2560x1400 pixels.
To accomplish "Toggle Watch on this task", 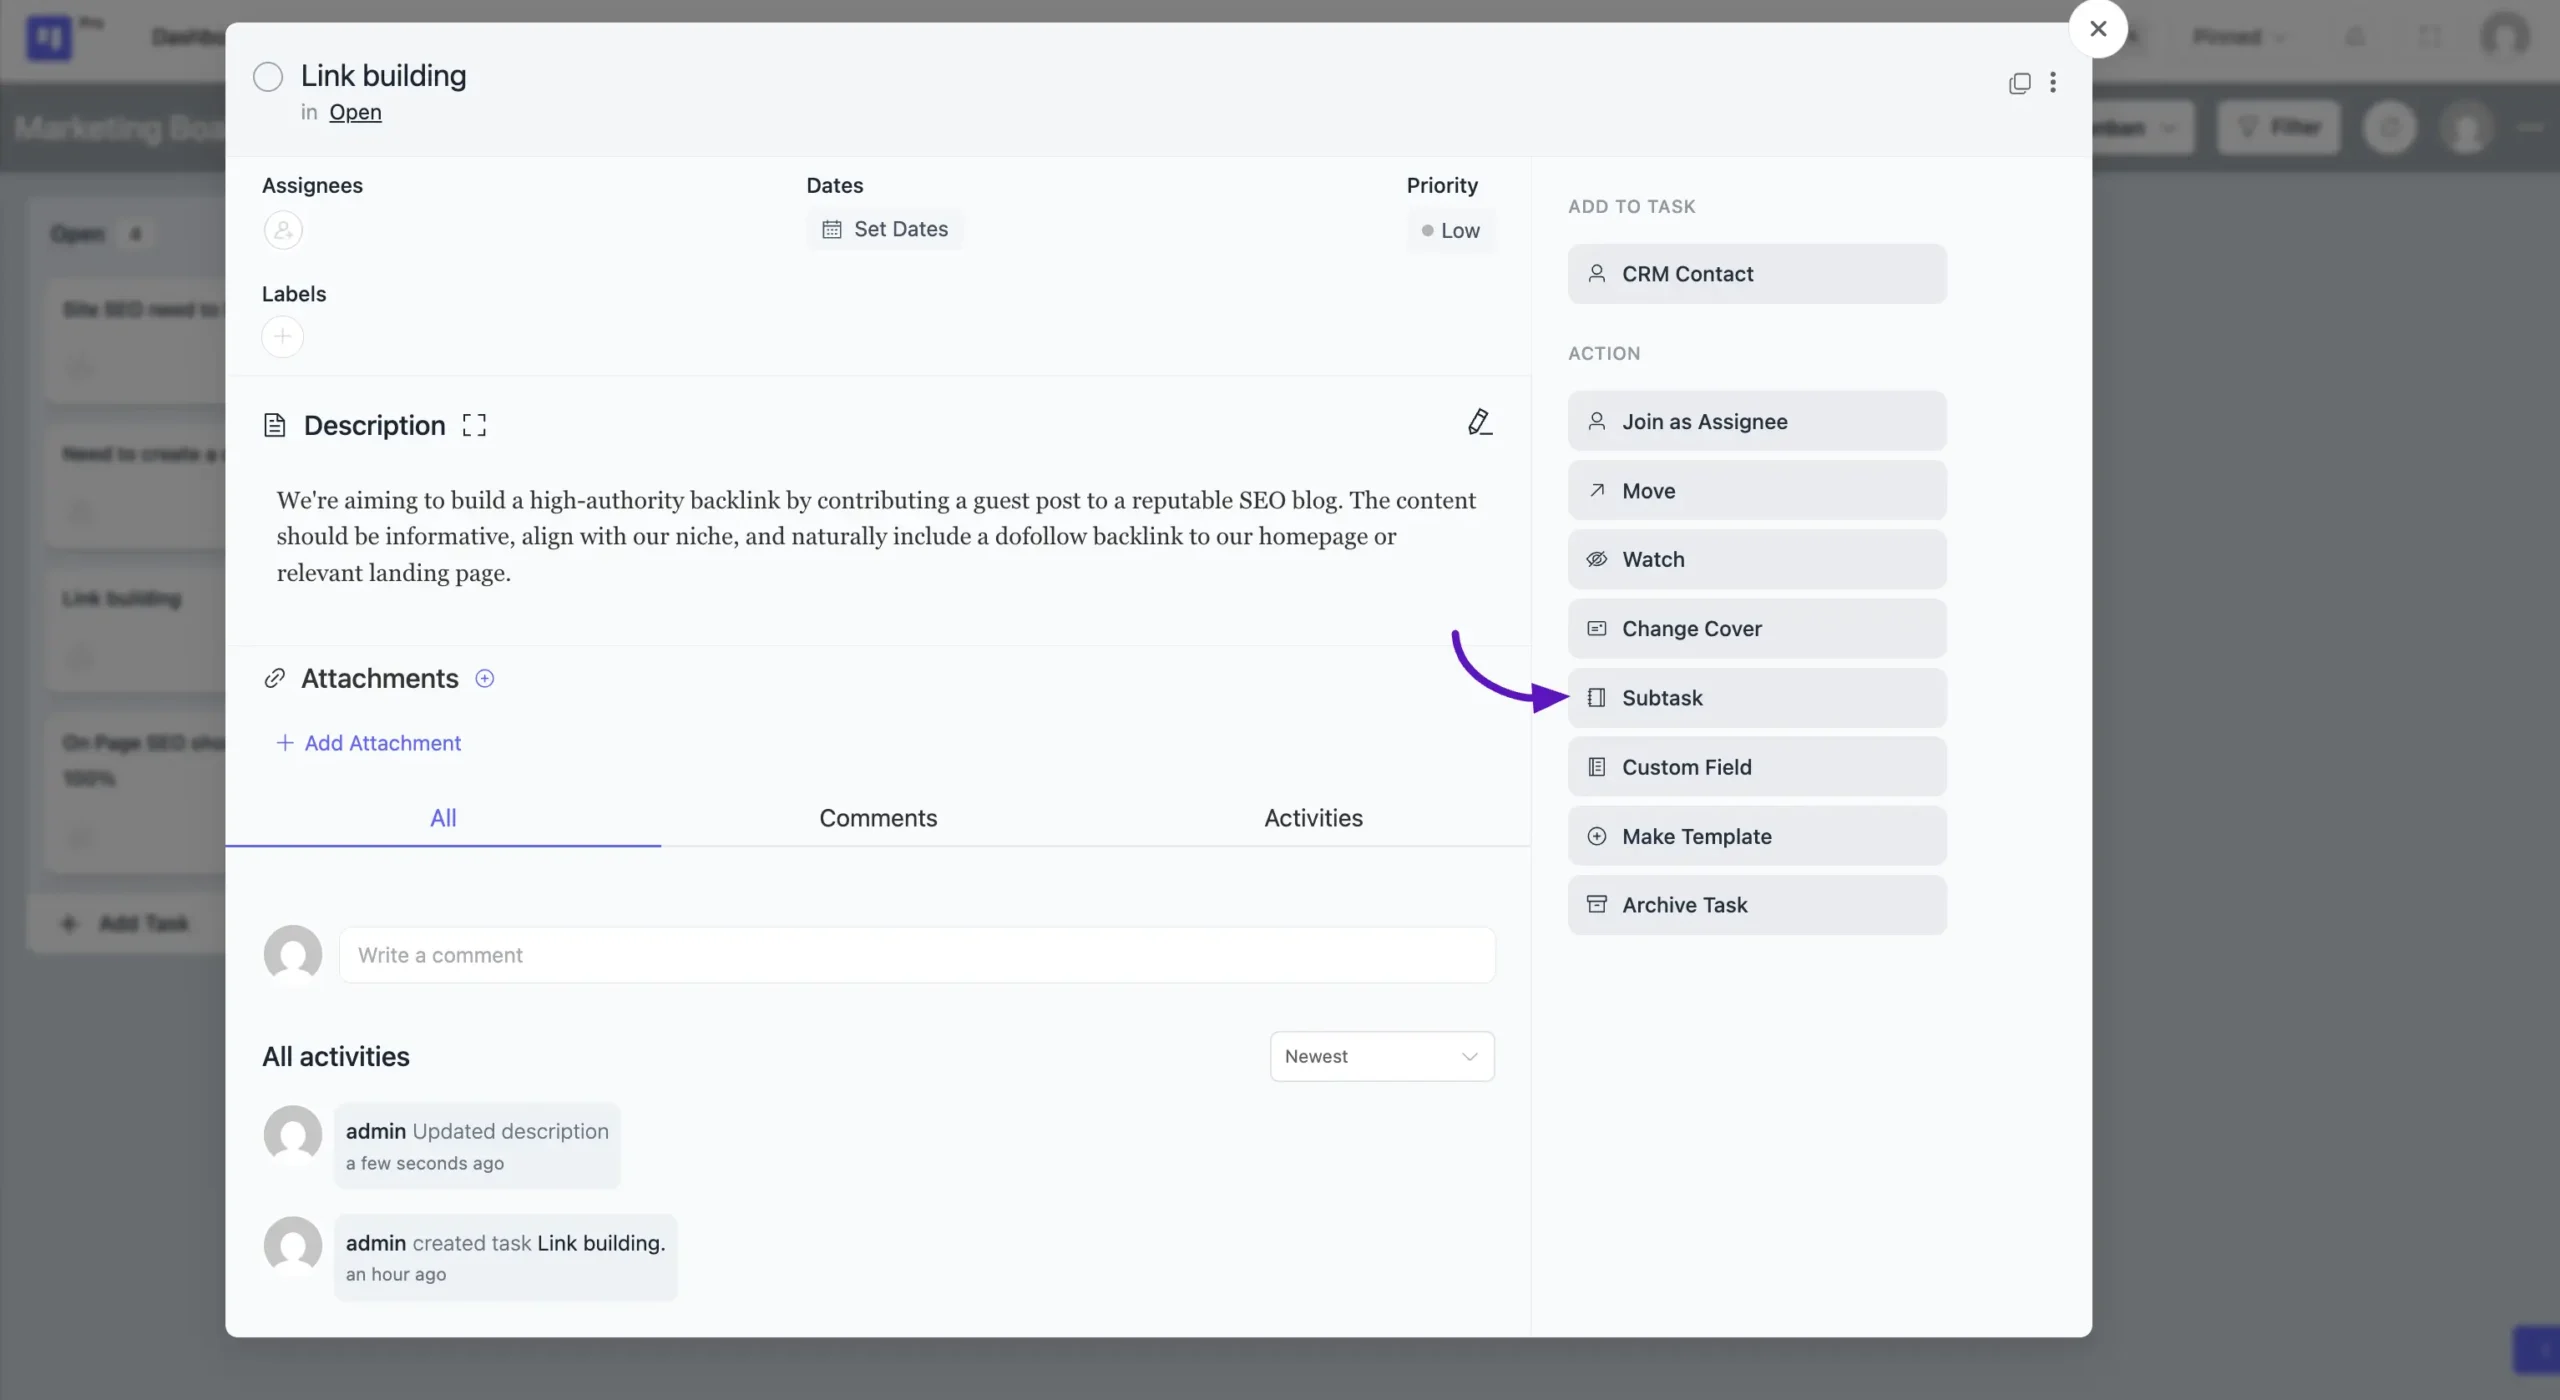I will click(x=1757, y=560).
